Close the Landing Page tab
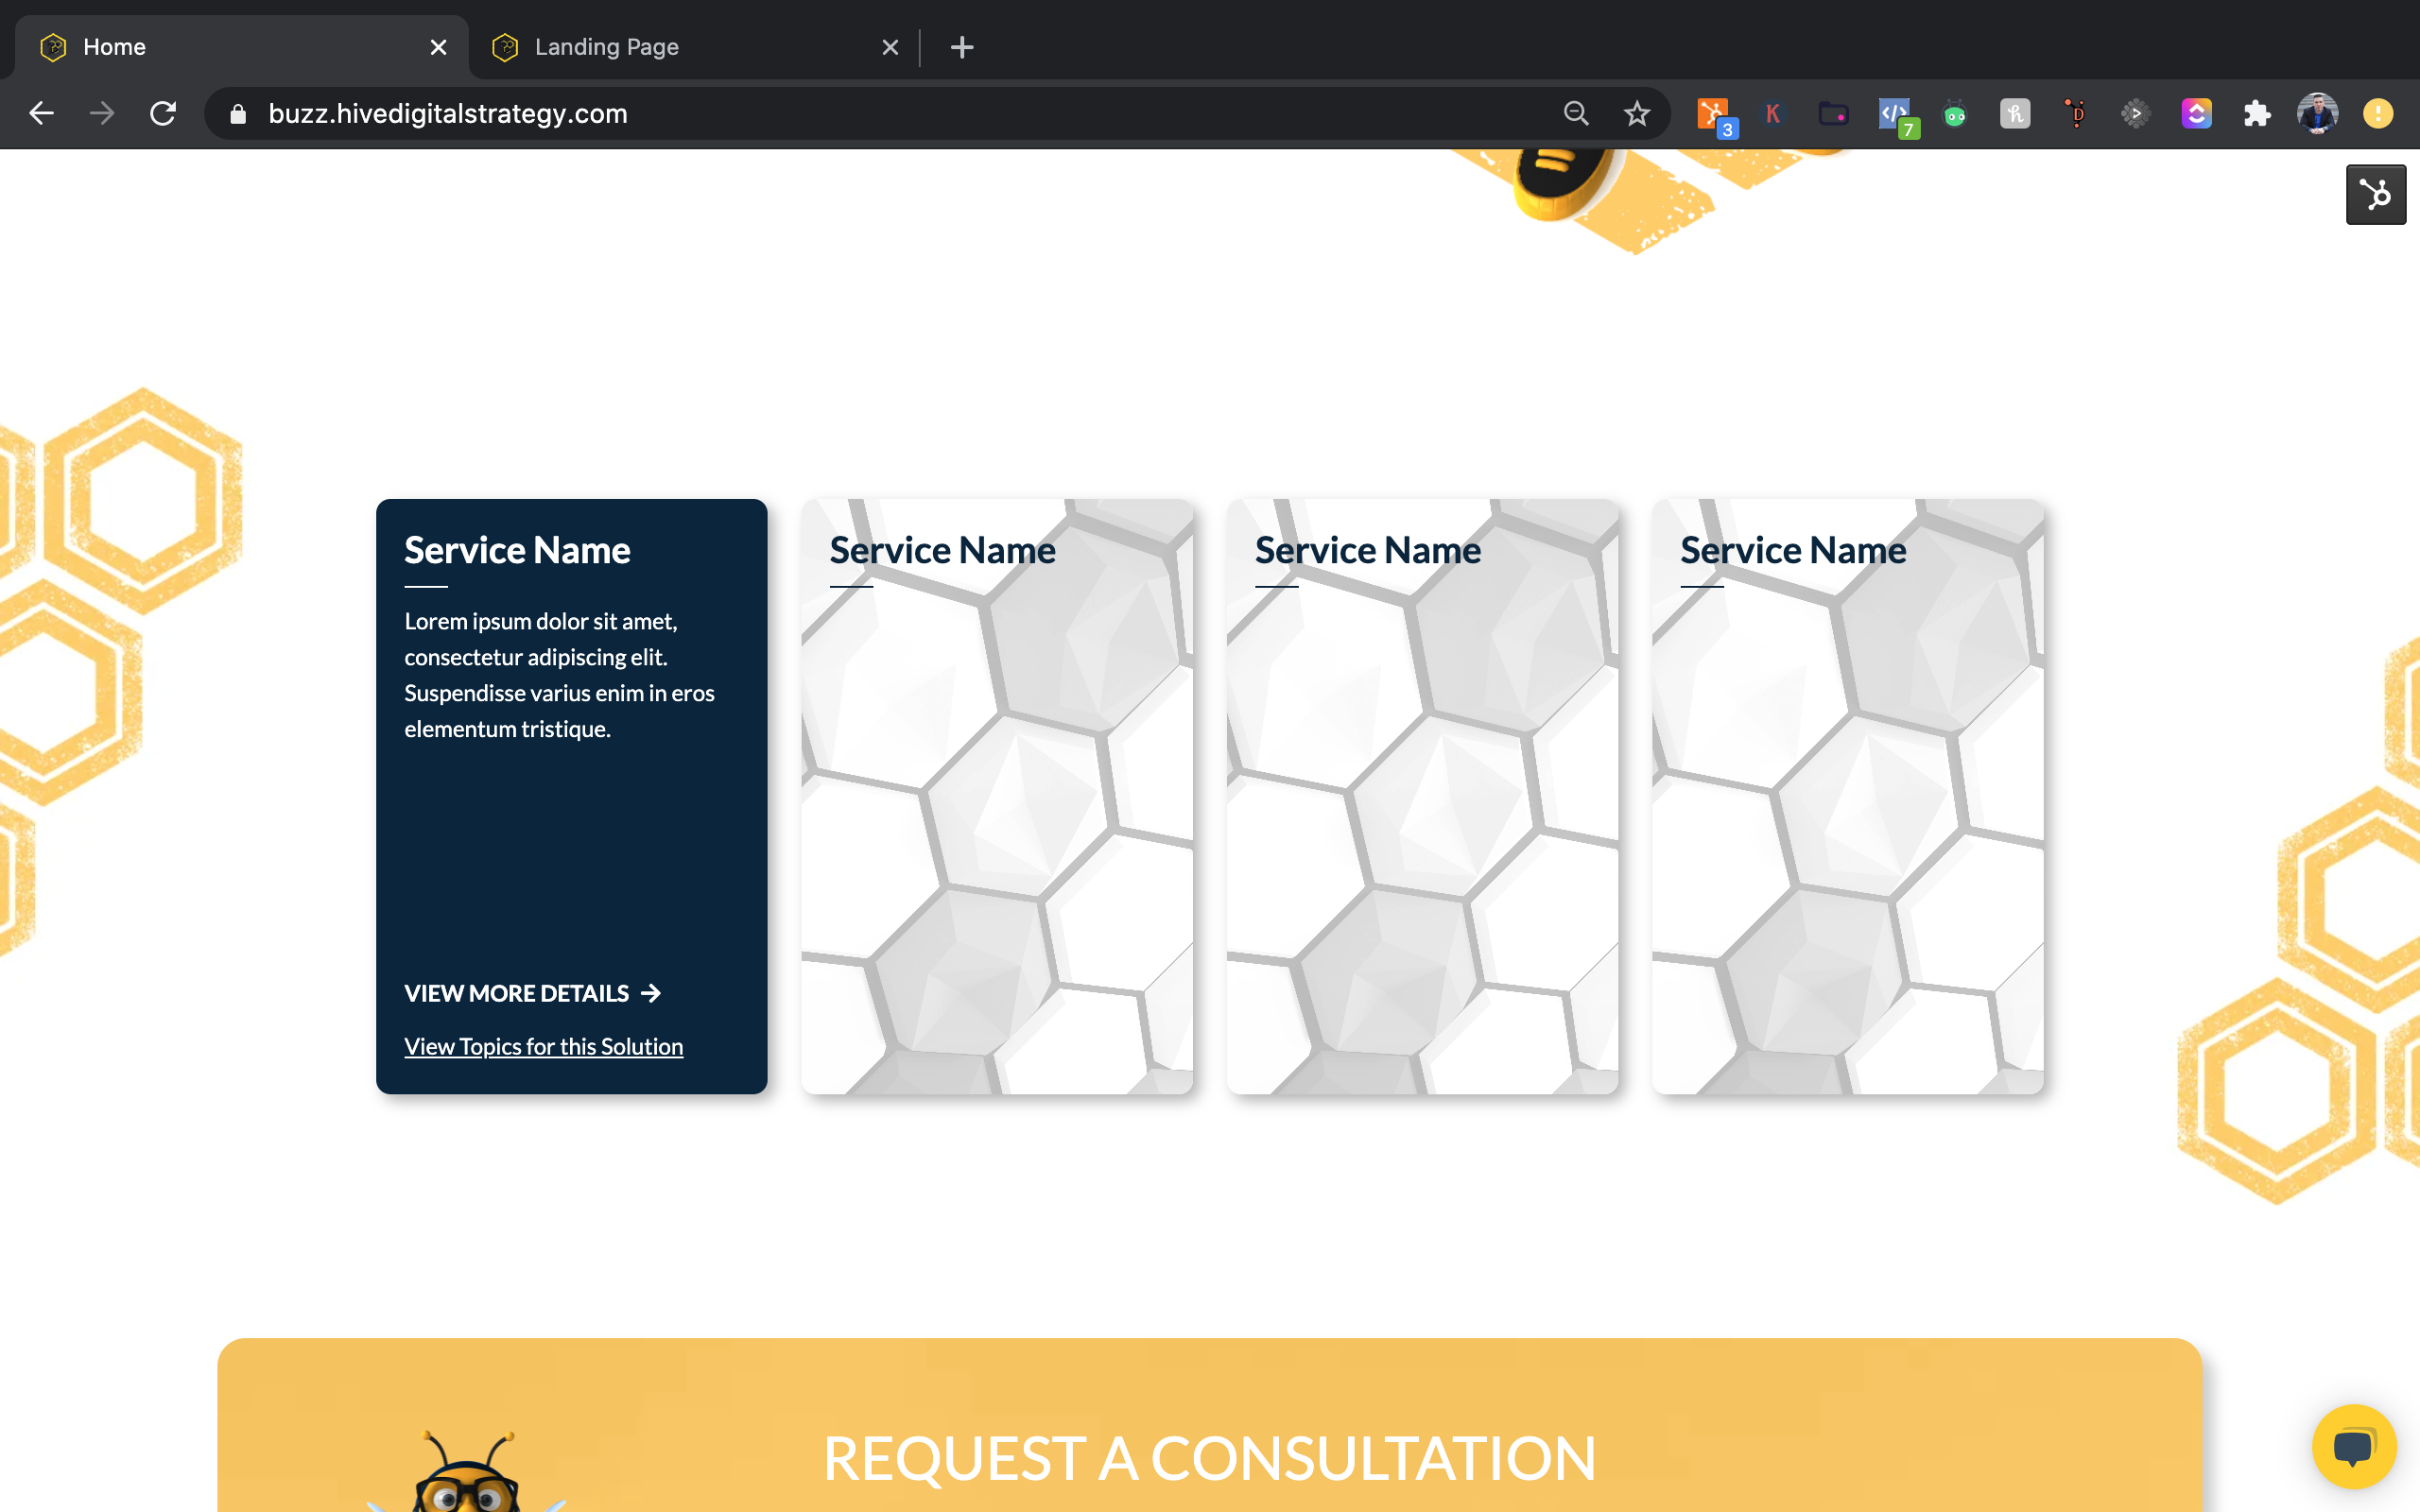Image resolution: width=2420 pixels, height=1512 pixels. click(890, 47)
